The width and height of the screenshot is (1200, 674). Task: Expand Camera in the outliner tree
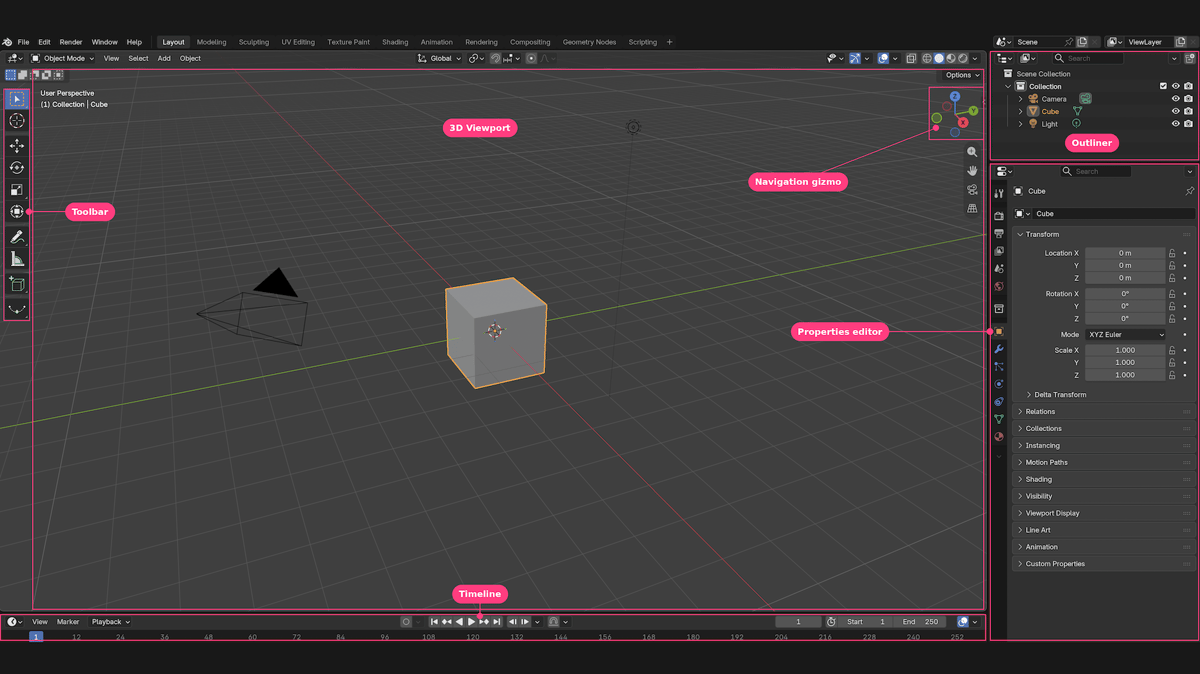point(1021,99)
